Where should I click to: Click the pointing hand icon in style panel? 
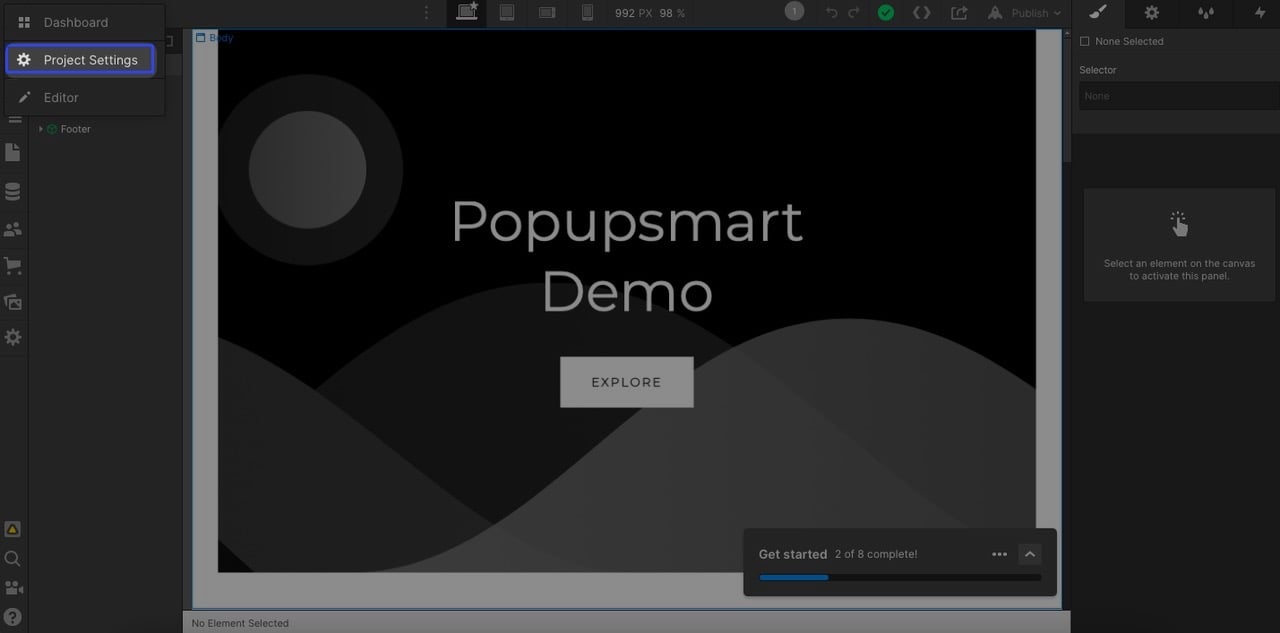1179,225
